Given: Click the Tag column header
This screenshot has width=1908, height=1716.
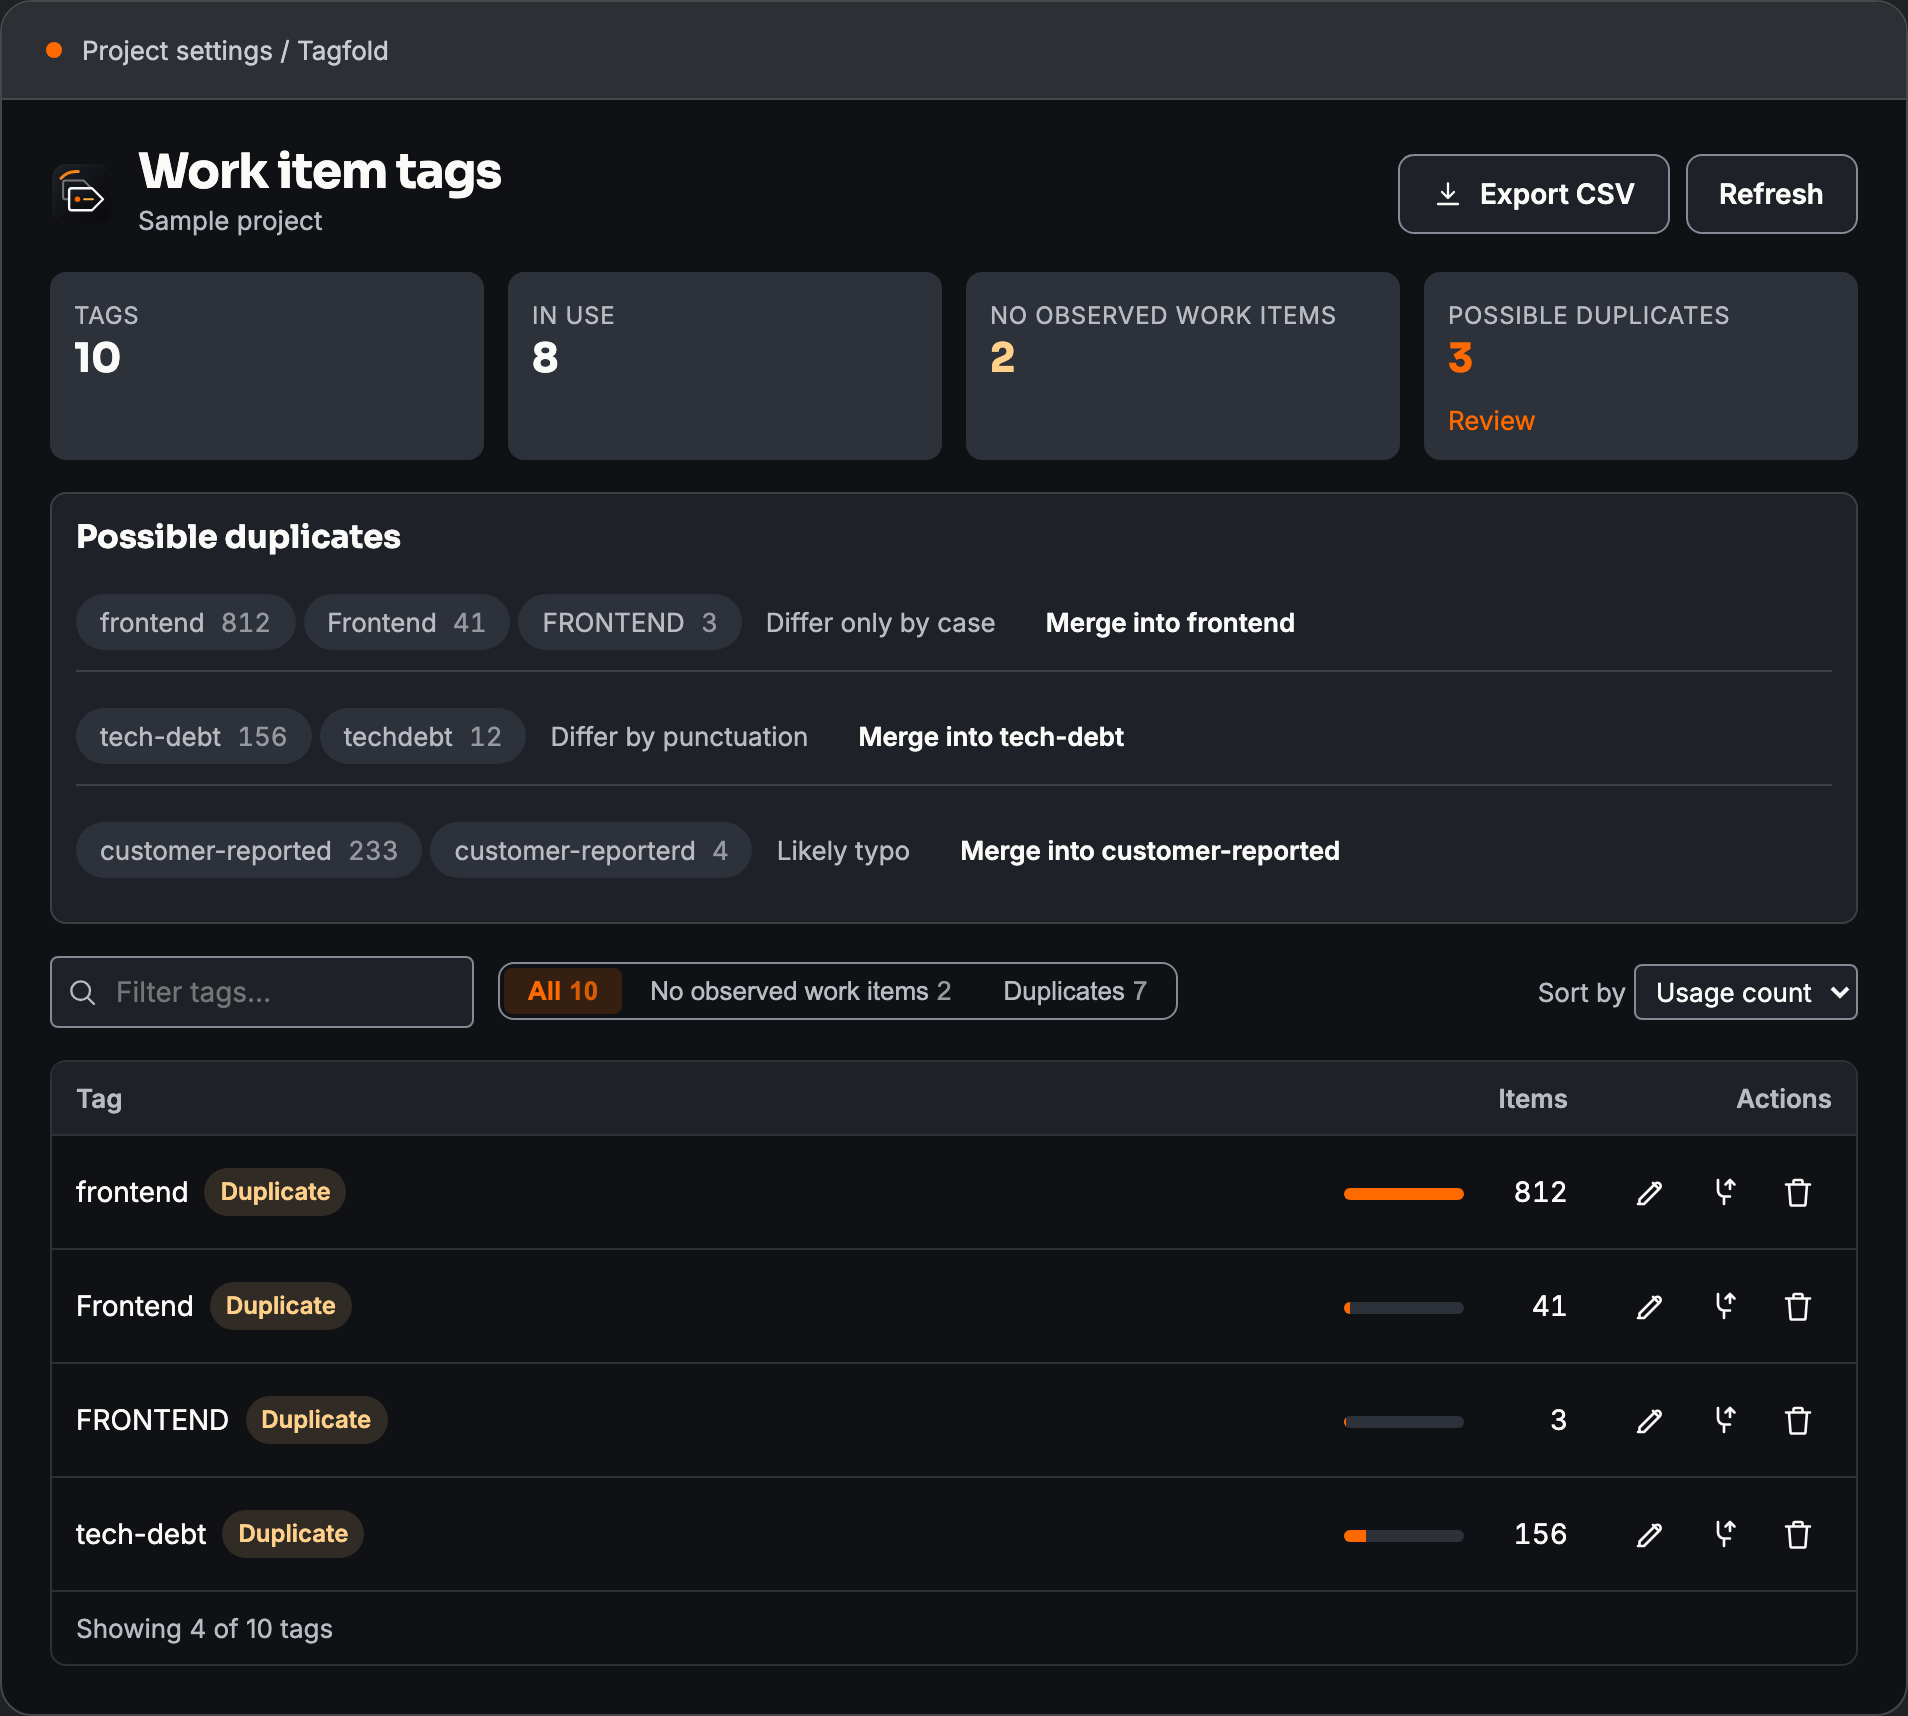Looking at the screenshot, I should [99, 1099].
